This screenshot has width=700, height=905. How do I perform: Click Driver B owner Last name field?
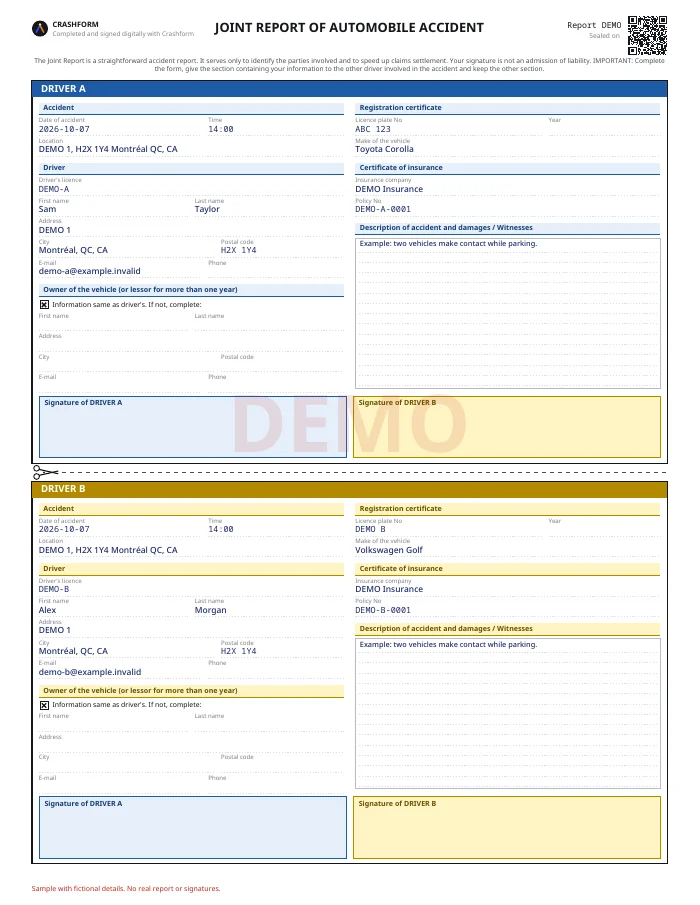click(269, 724)
